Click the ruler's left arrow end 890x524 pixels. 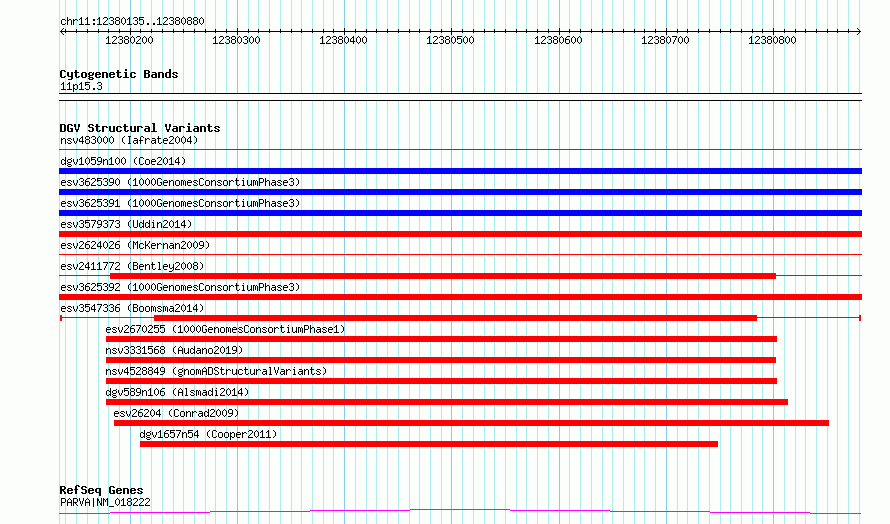62,32
